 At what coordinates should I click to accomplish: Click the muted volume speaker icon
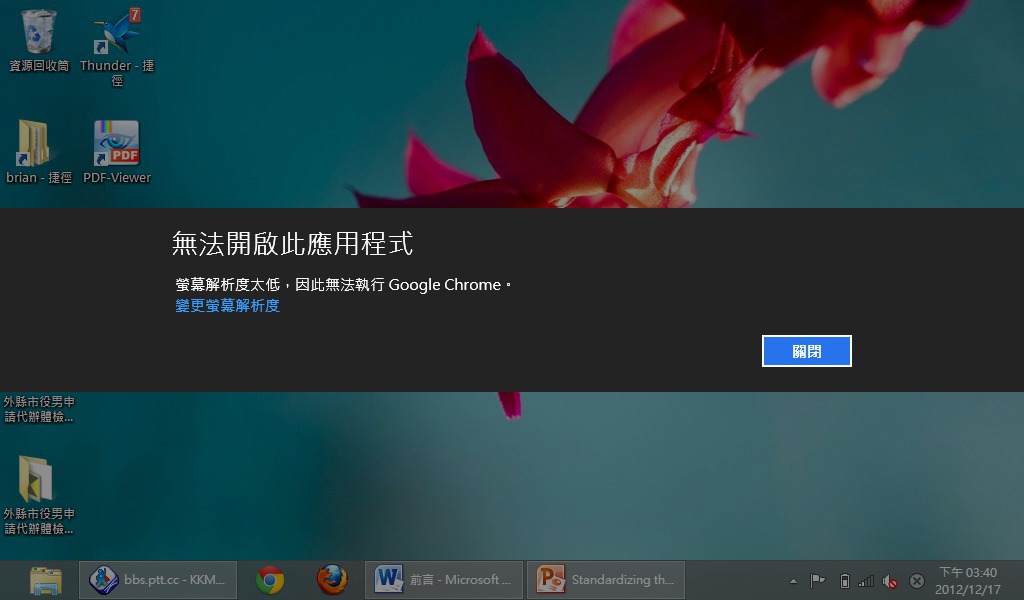tap(889, 580)
